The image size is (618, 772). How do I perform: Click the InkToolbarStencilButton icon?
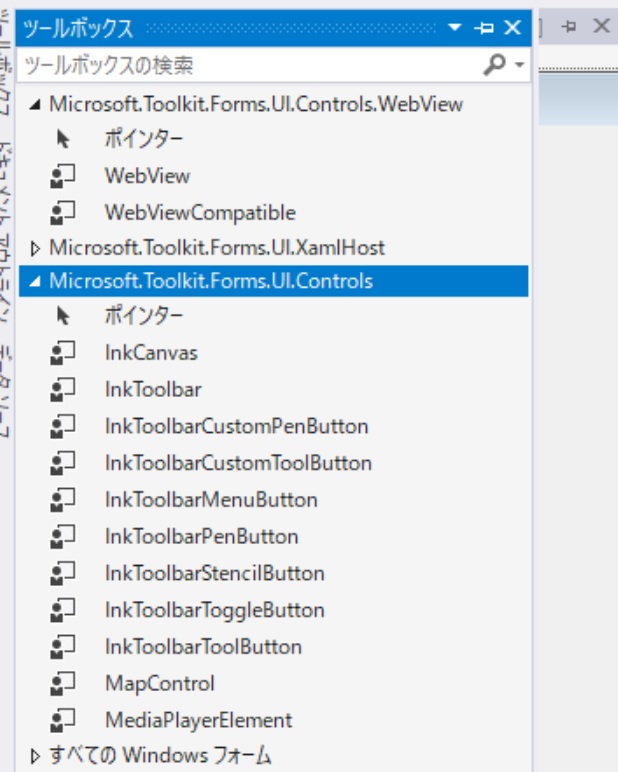tap(63, 574)
